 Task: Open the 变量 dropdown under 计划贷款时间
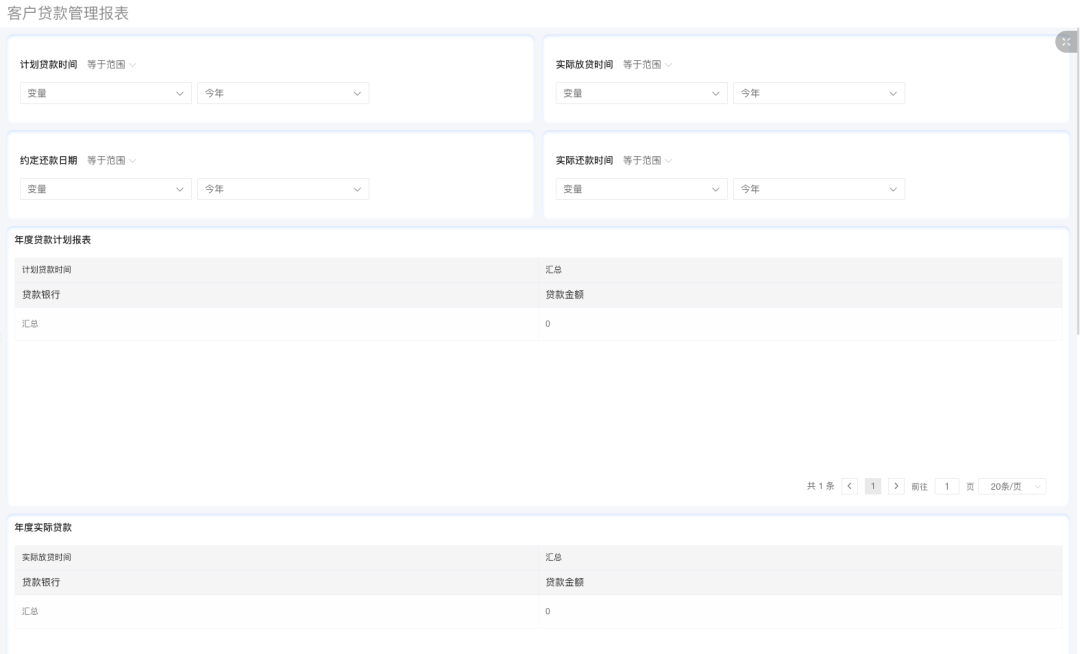coord(105,93)
